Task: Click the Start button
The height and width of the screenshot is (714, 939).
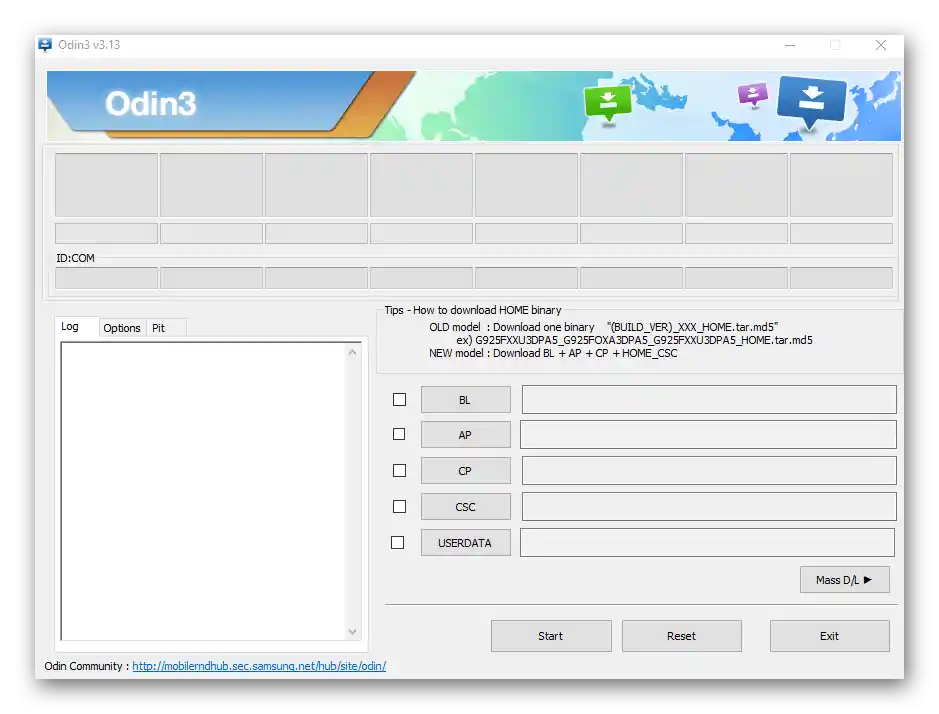Action: tap(551, 636)
